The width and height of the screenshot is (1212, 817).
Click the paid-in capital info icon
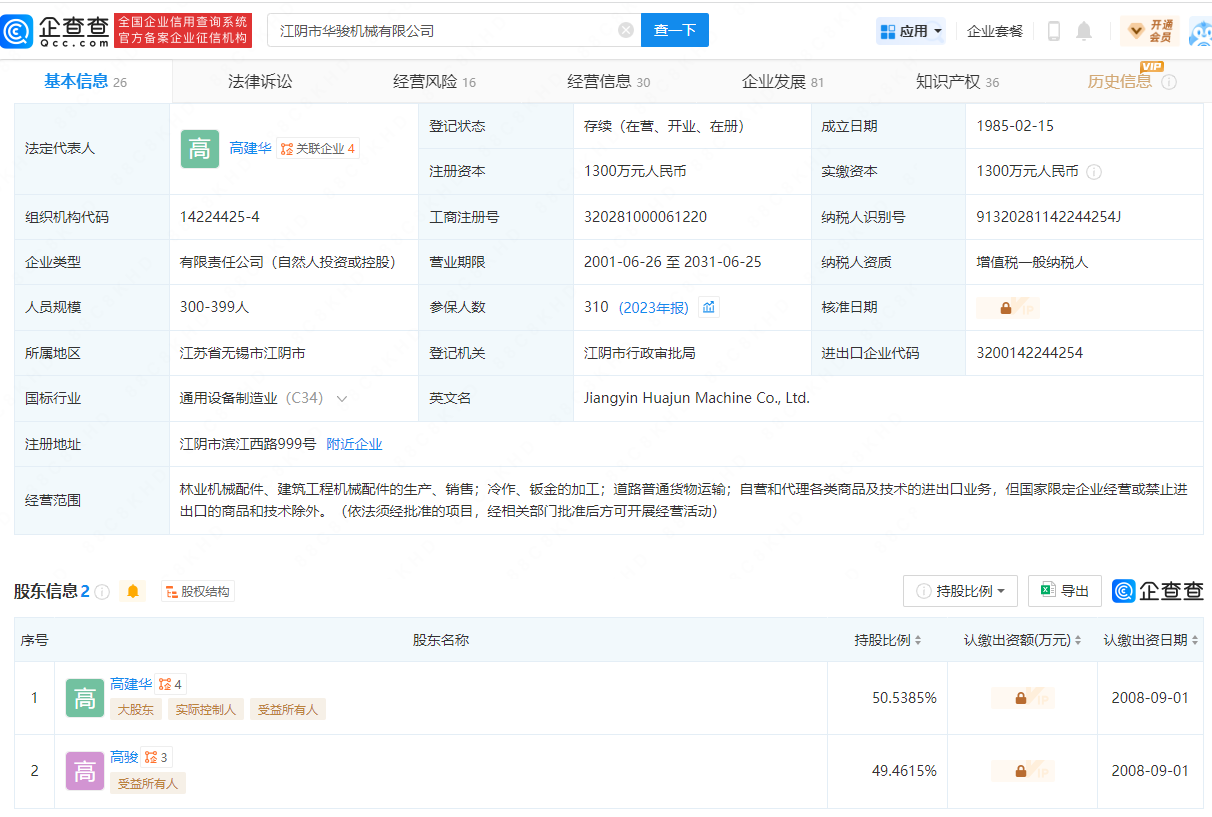pyautogui.click(x=1094, y=172)
